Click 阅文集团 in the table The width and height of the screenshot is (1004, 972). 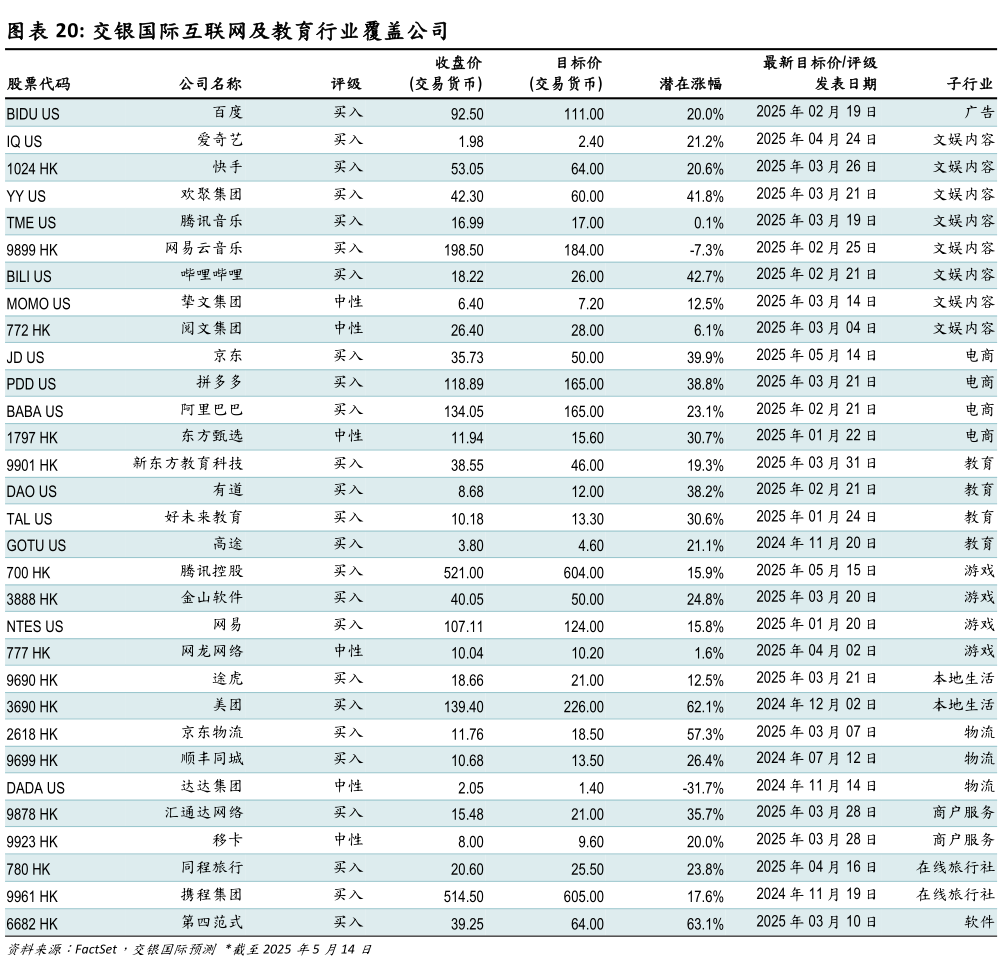[211, 328]
